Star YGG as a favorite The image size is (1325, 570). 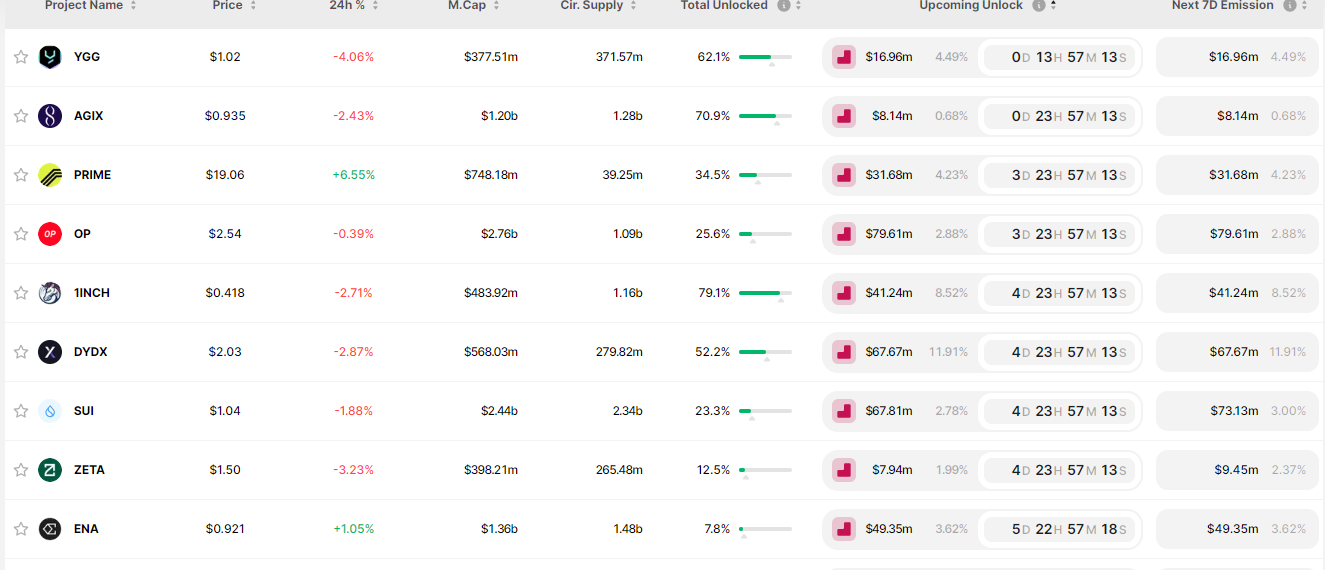[x=21, y=57]
